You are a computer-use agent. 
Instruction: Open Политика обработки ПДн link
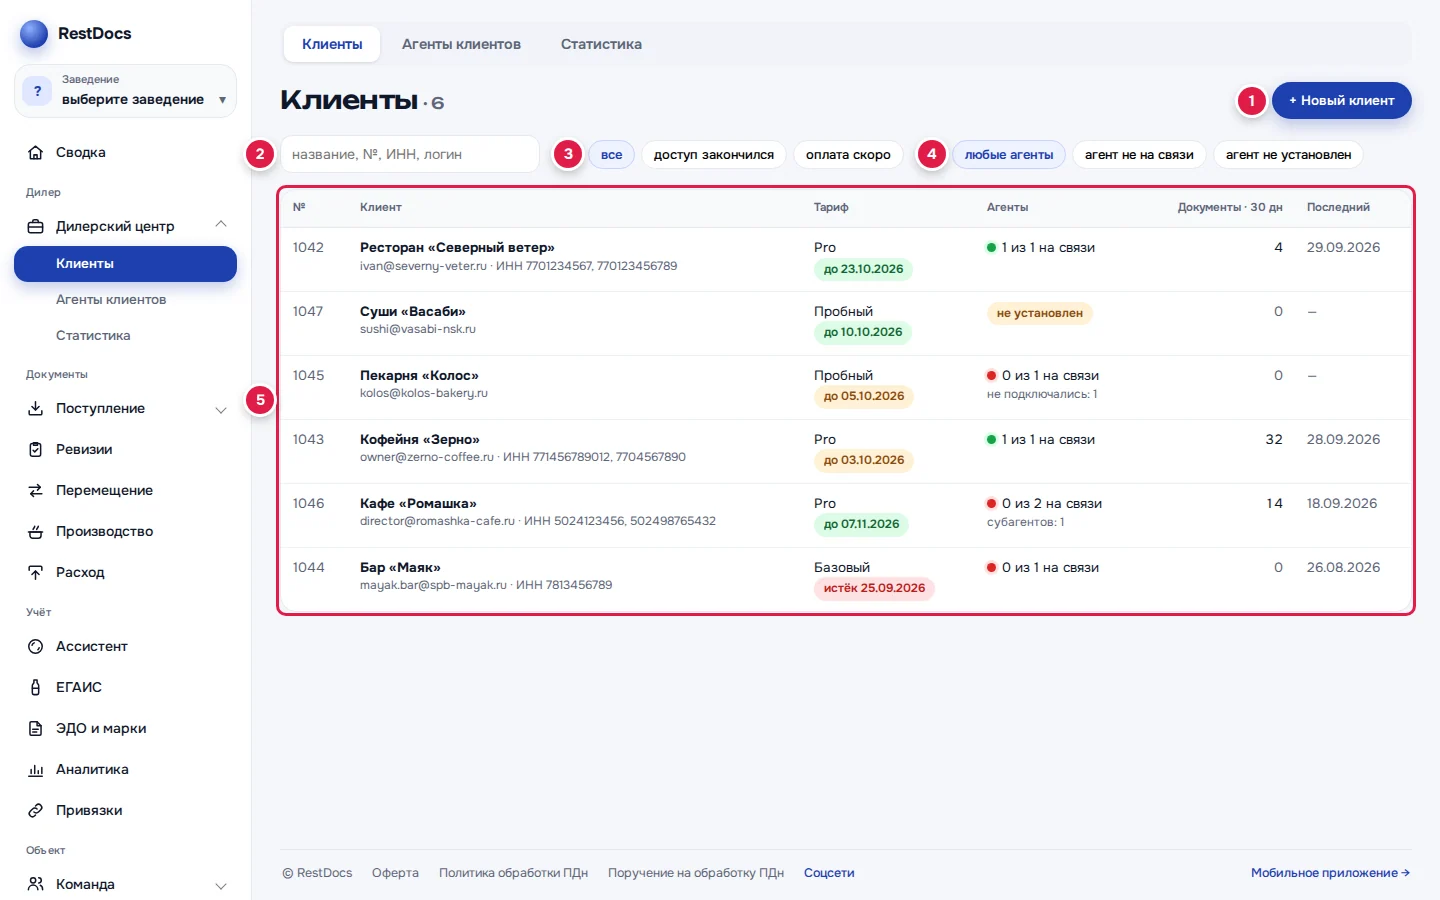[x=513, y=873]
